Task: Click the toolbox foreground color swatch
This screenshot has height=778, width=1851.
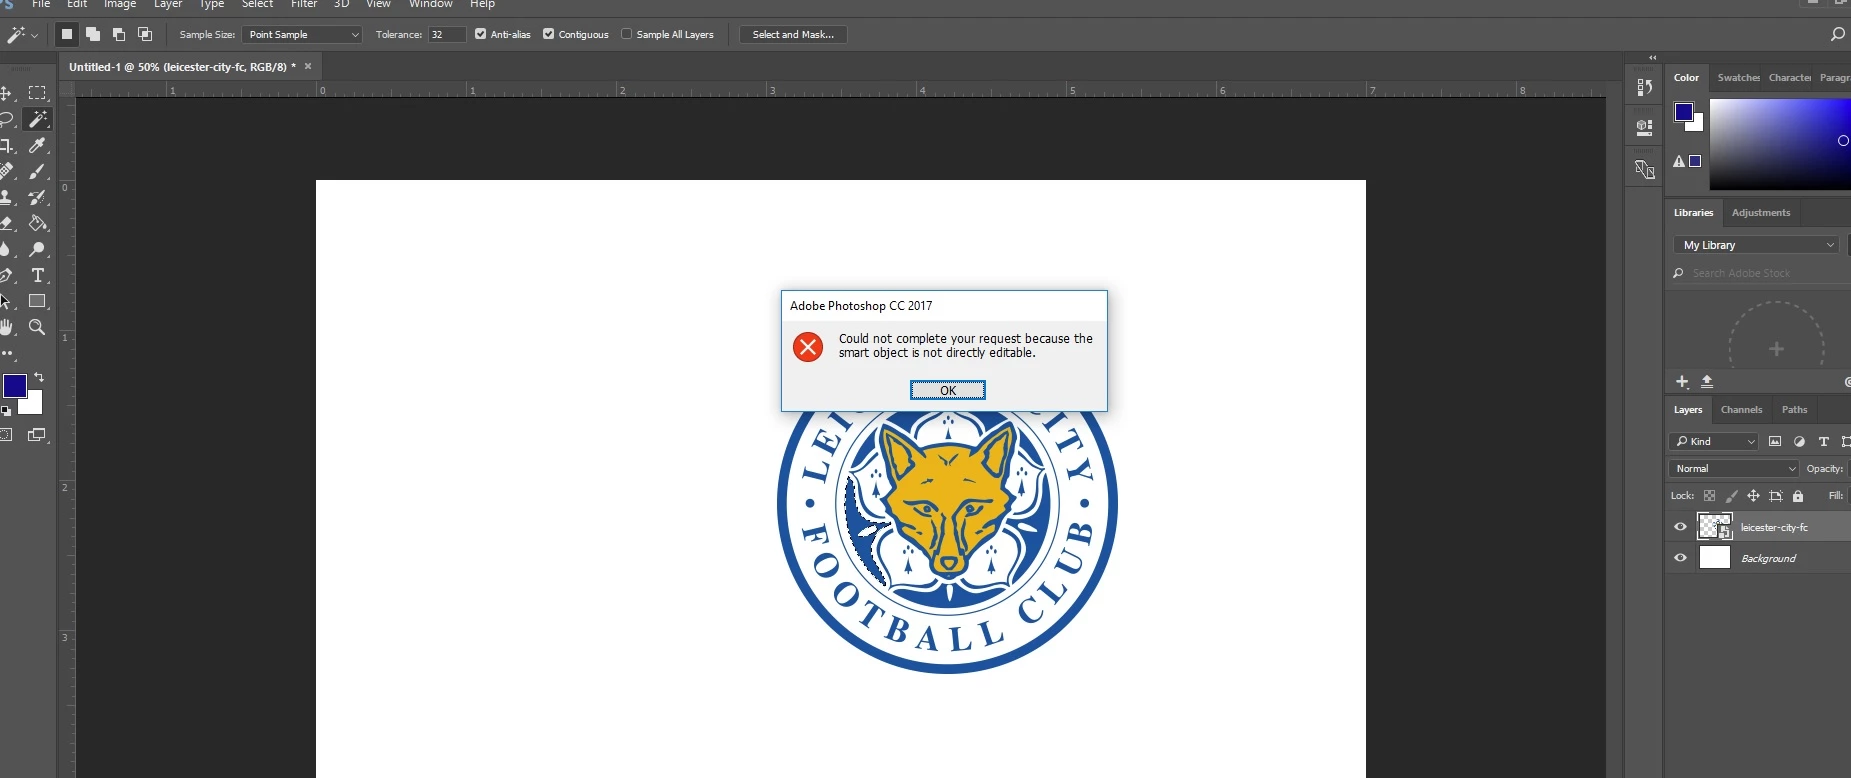Action: [13, 385]
